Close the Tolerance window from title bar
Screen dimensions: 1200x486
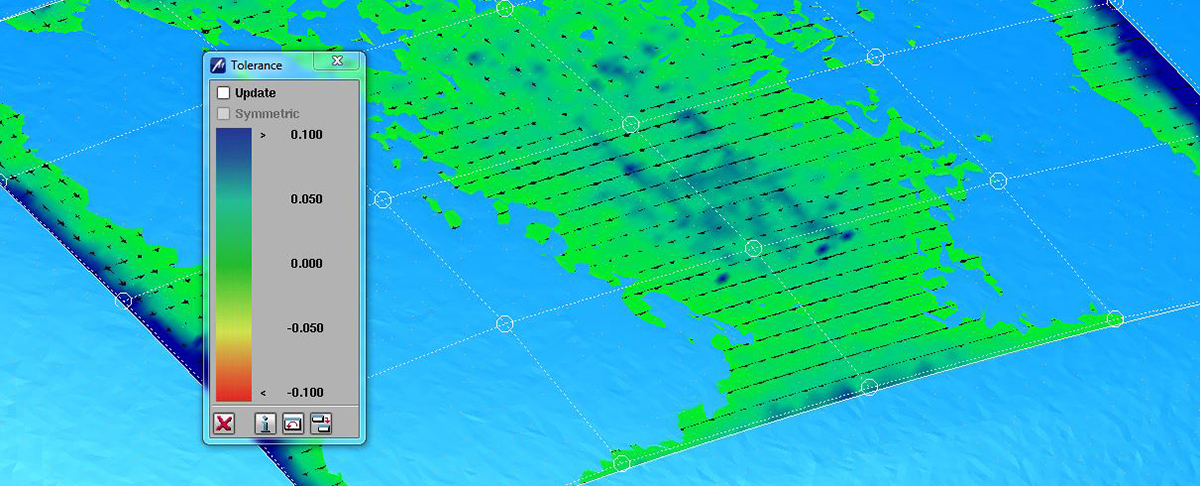click(x=337, y=62)
